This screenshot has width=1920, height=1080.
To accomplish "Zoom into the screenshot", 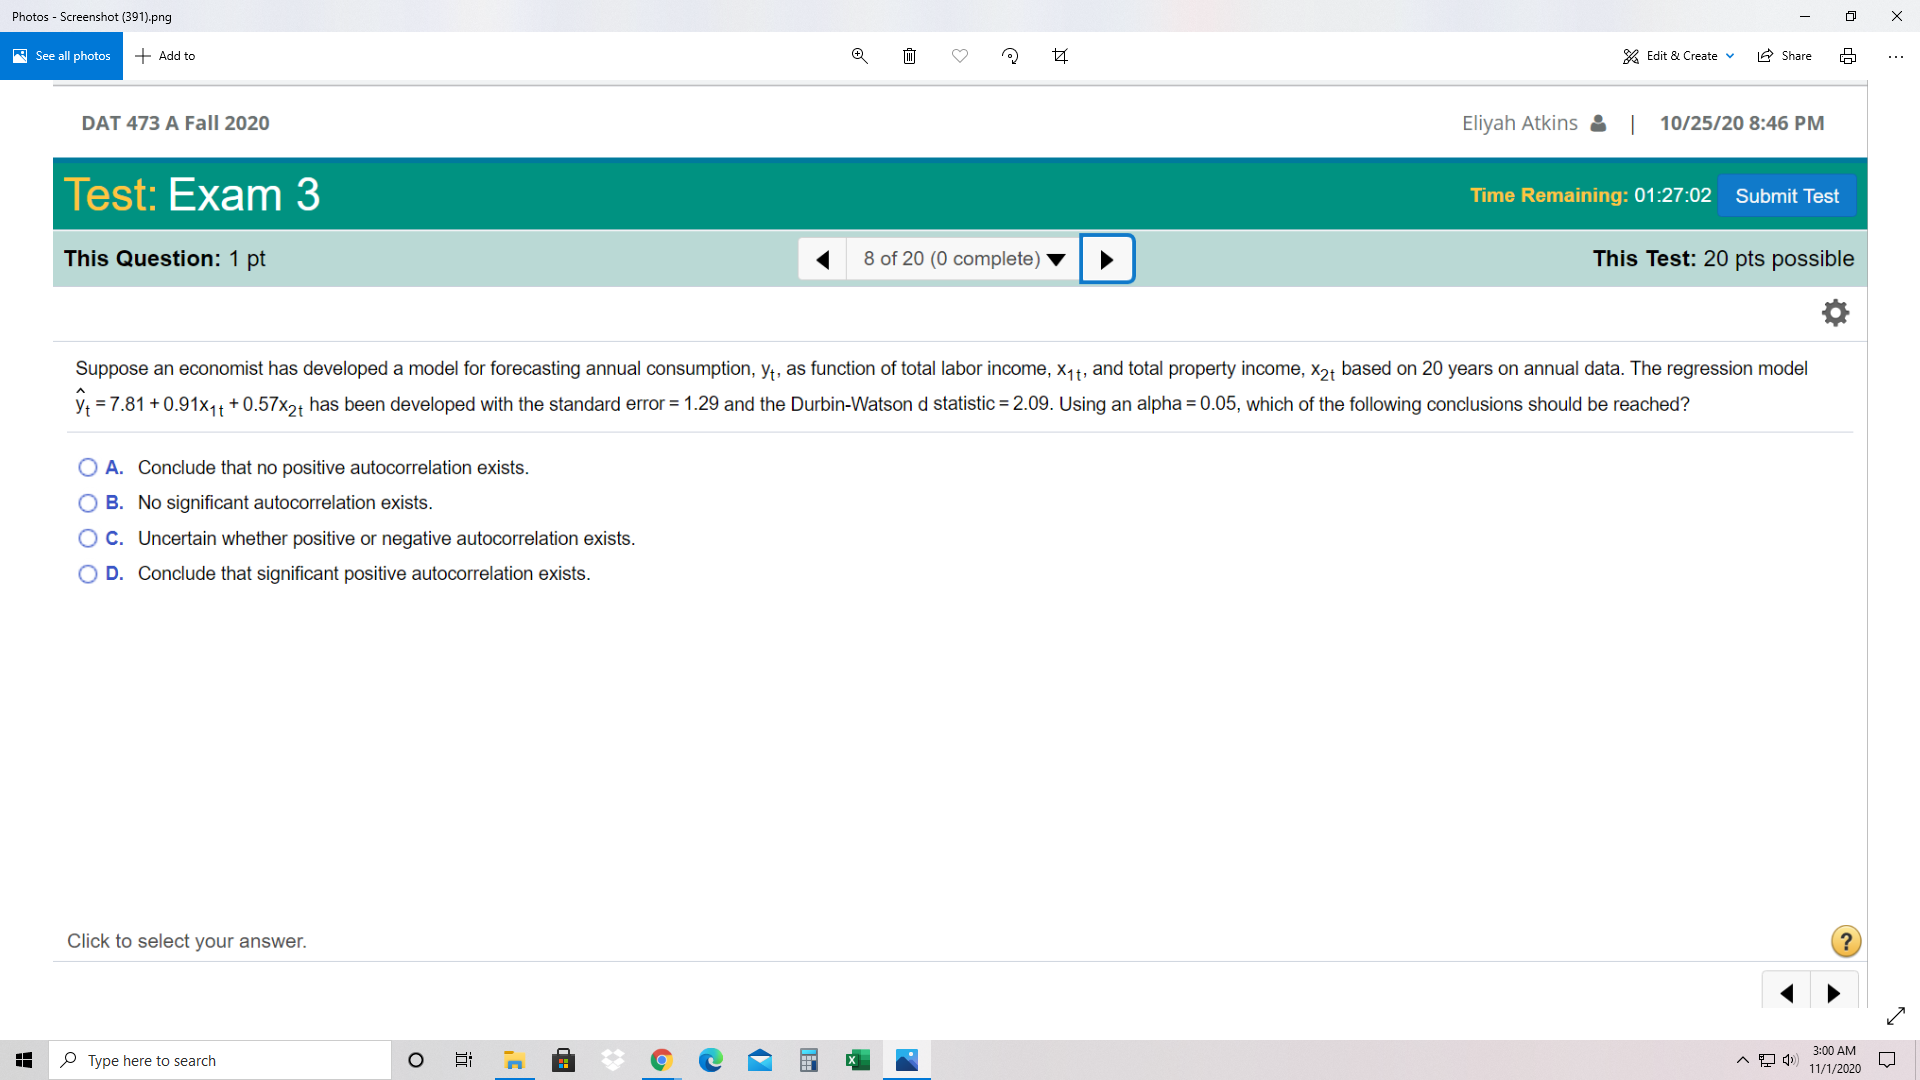I will (859, 55).
